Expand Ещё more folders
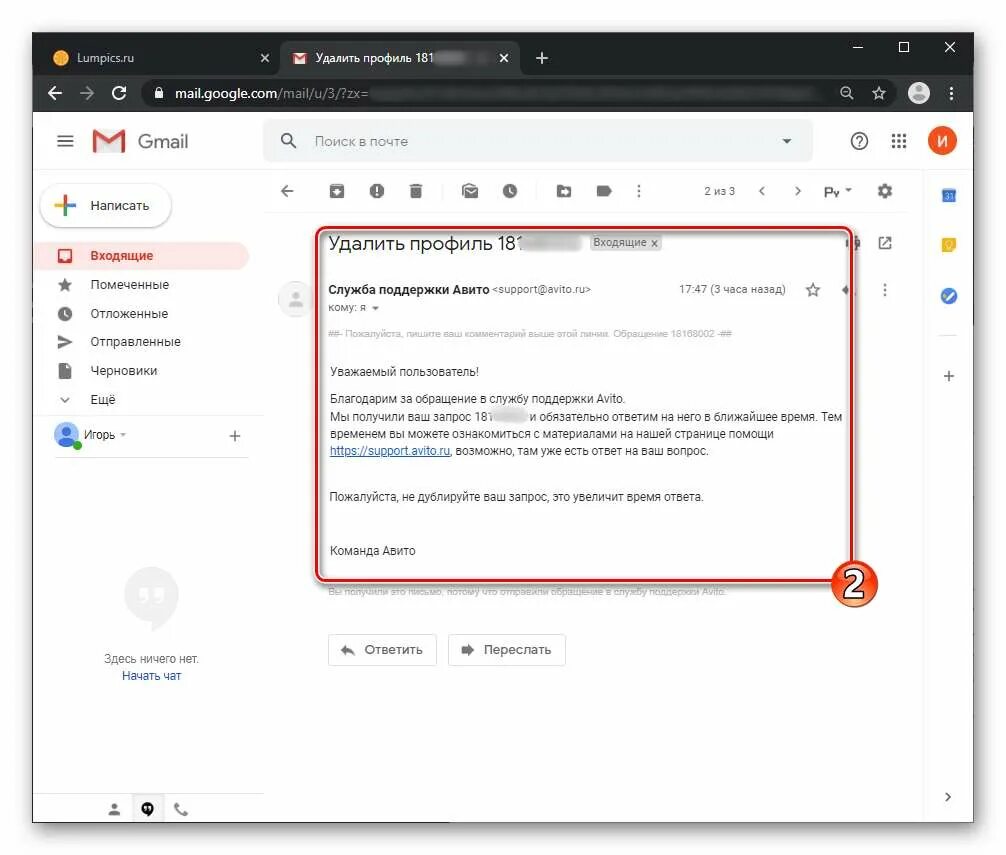Viewport: 1006px width, 855px height. point(103,400)
